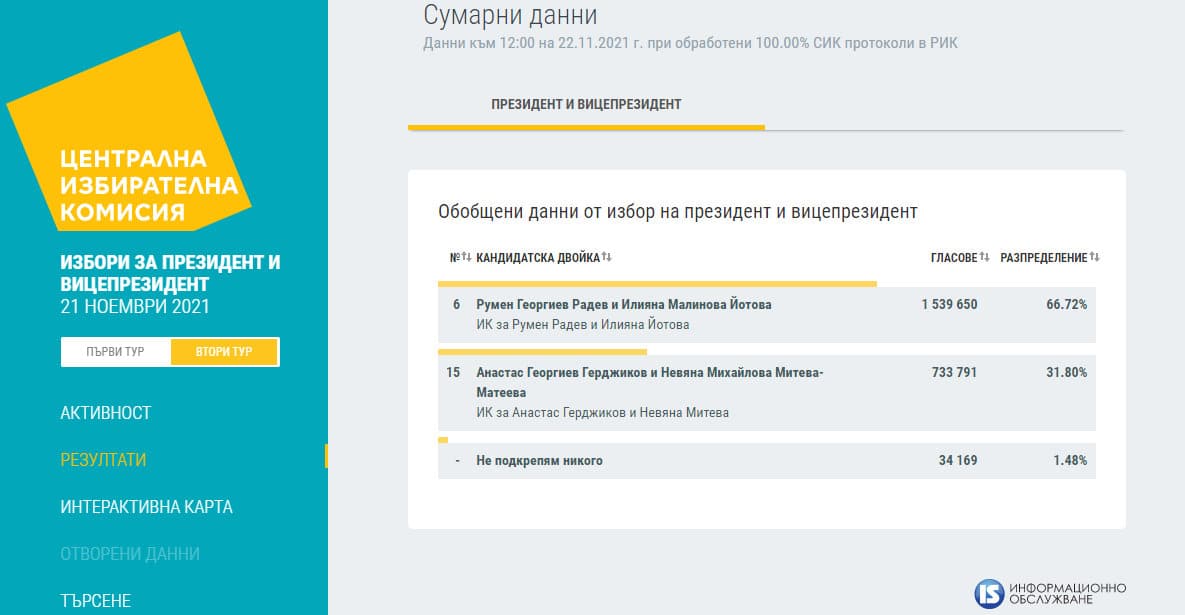1185x615 pixels.
Task: Select the Президент и вицепрезидент tab
Action: [586, 105]
